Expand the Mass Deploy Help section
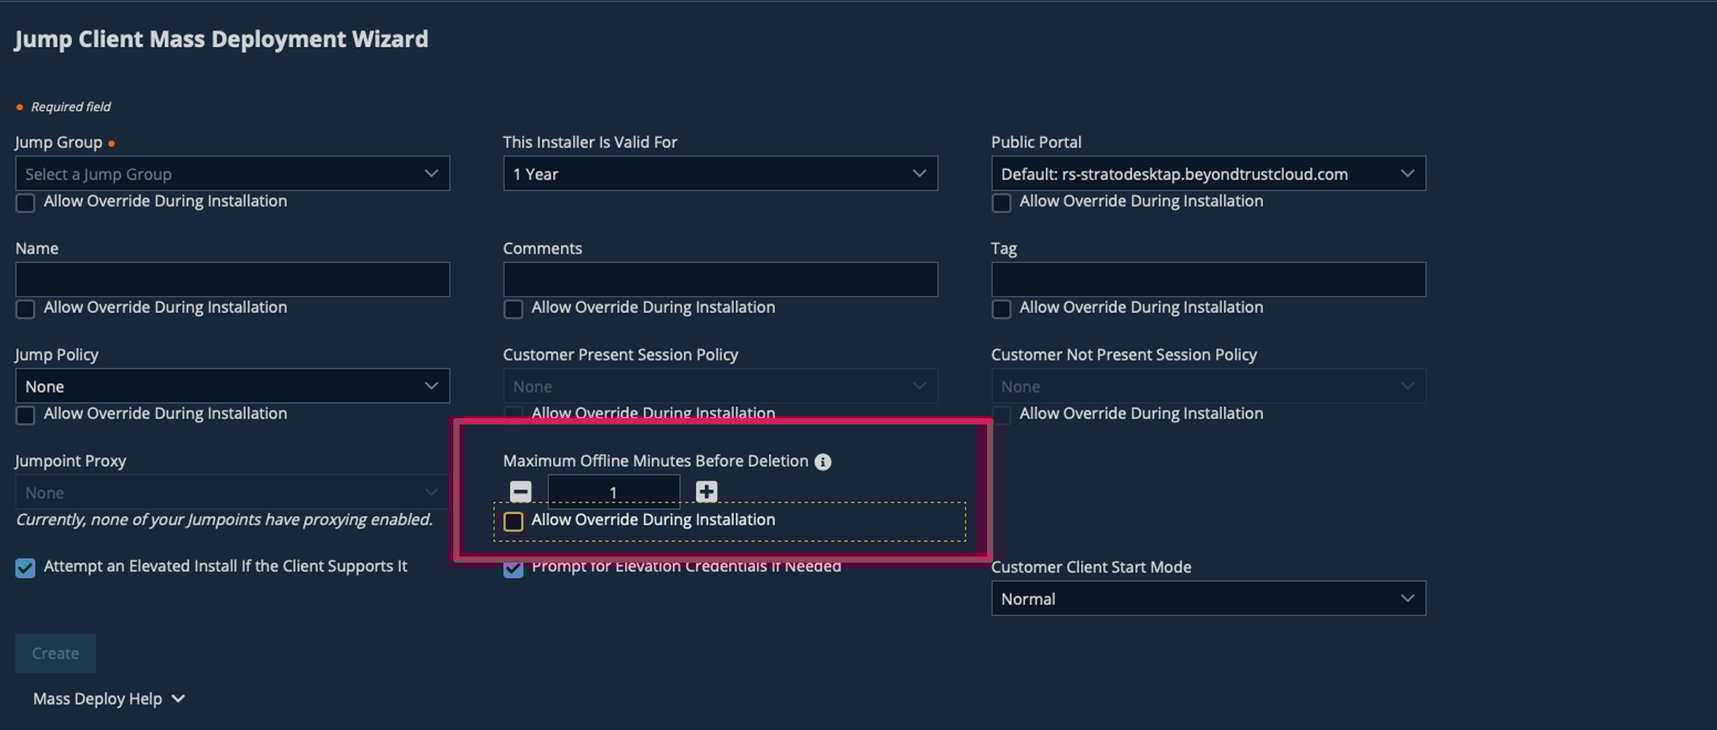 [108, 698]
